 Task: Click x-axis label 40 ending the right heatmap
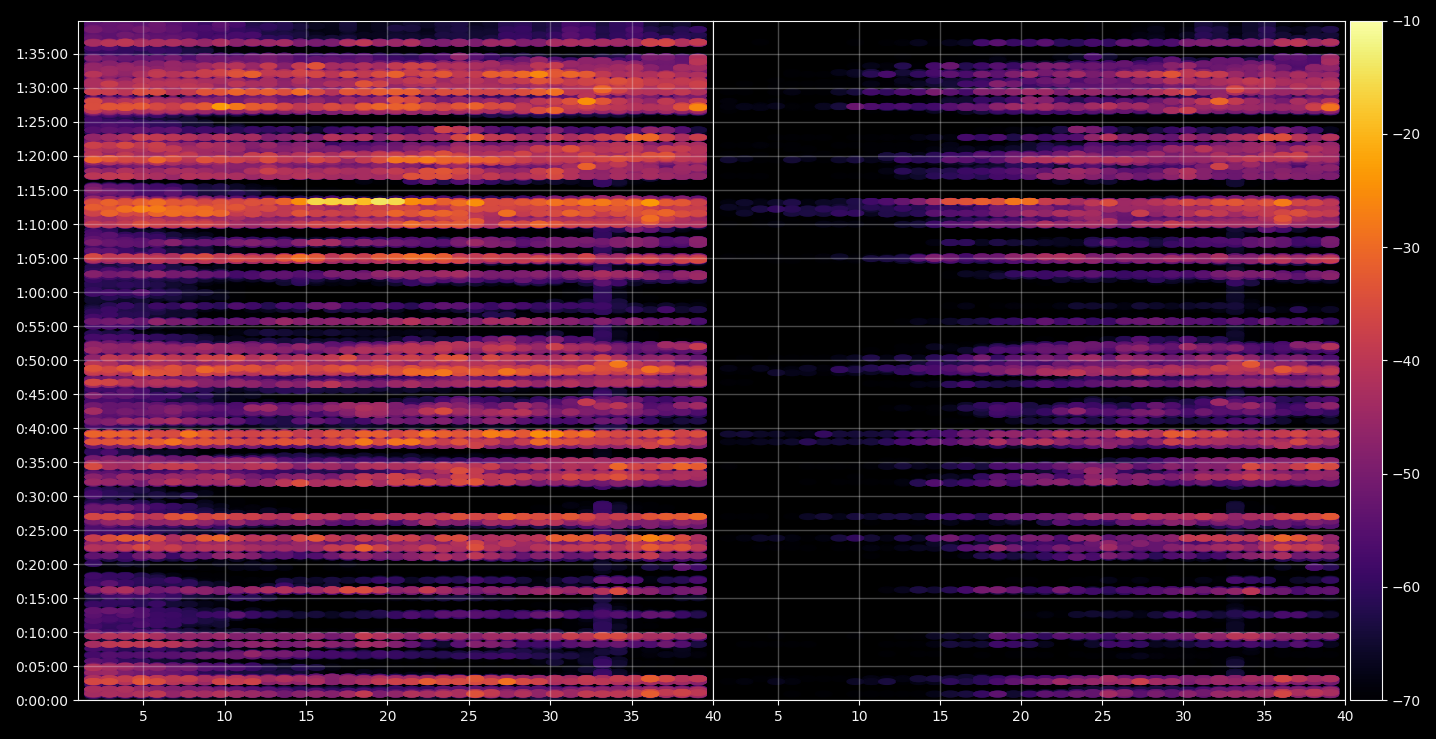point(1346,716)
